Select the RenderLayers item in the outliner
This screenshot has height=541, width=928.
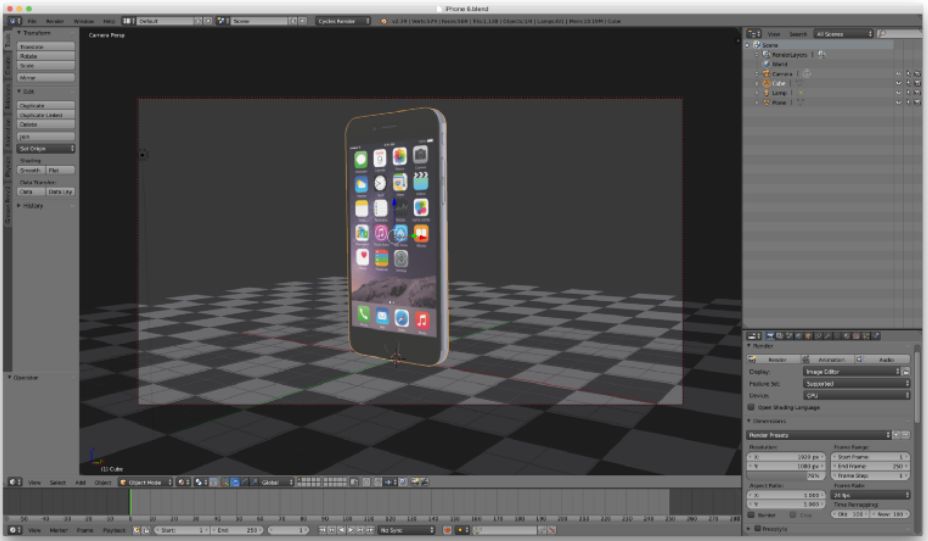point(790,54)
